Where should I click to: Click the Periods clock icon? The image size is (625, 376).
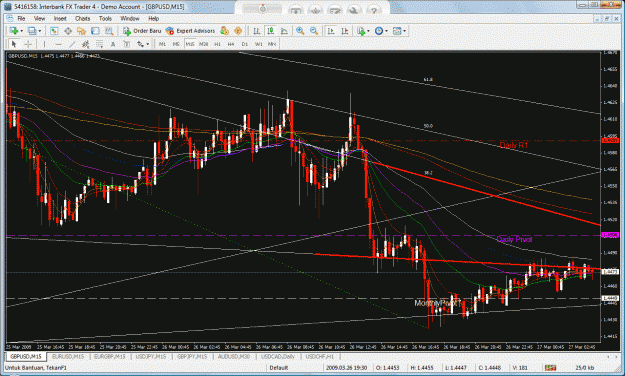click(379, 31)
